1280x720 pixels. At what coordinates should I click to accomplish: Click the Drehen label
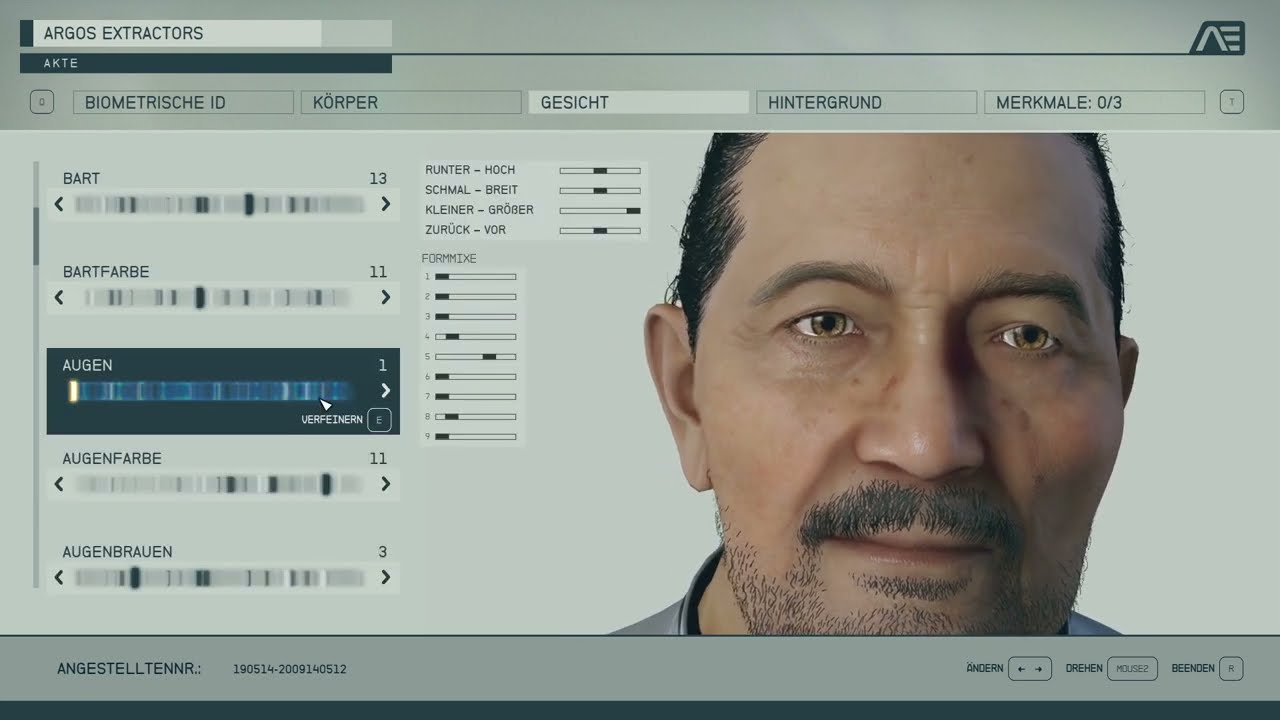(x=1084, y=668)
